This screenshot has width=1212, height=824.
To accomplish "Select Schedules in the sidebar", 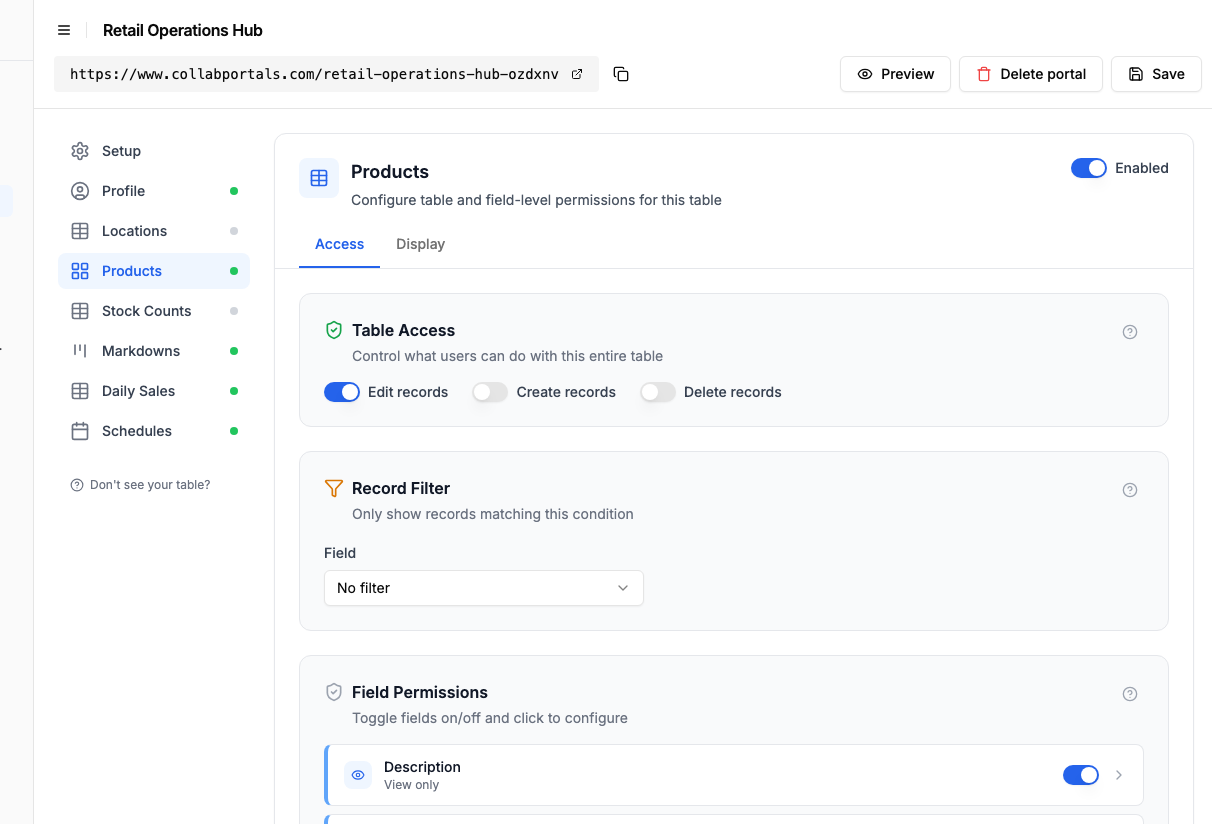I will point(154,431).
